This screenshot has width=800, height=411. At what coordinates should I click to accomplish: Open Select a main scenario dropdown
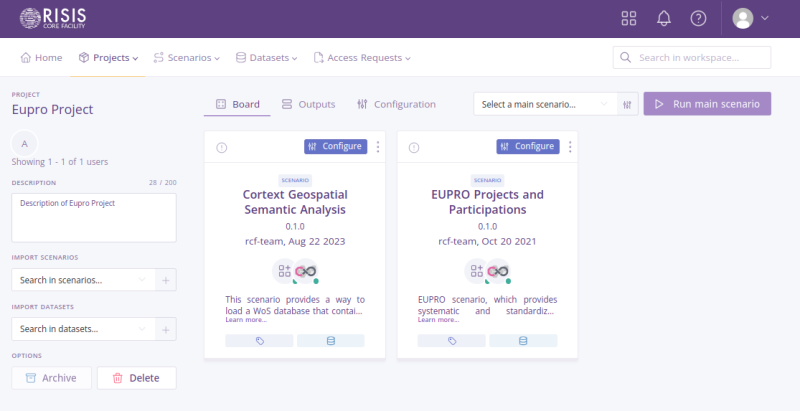[x=545, y=104]
